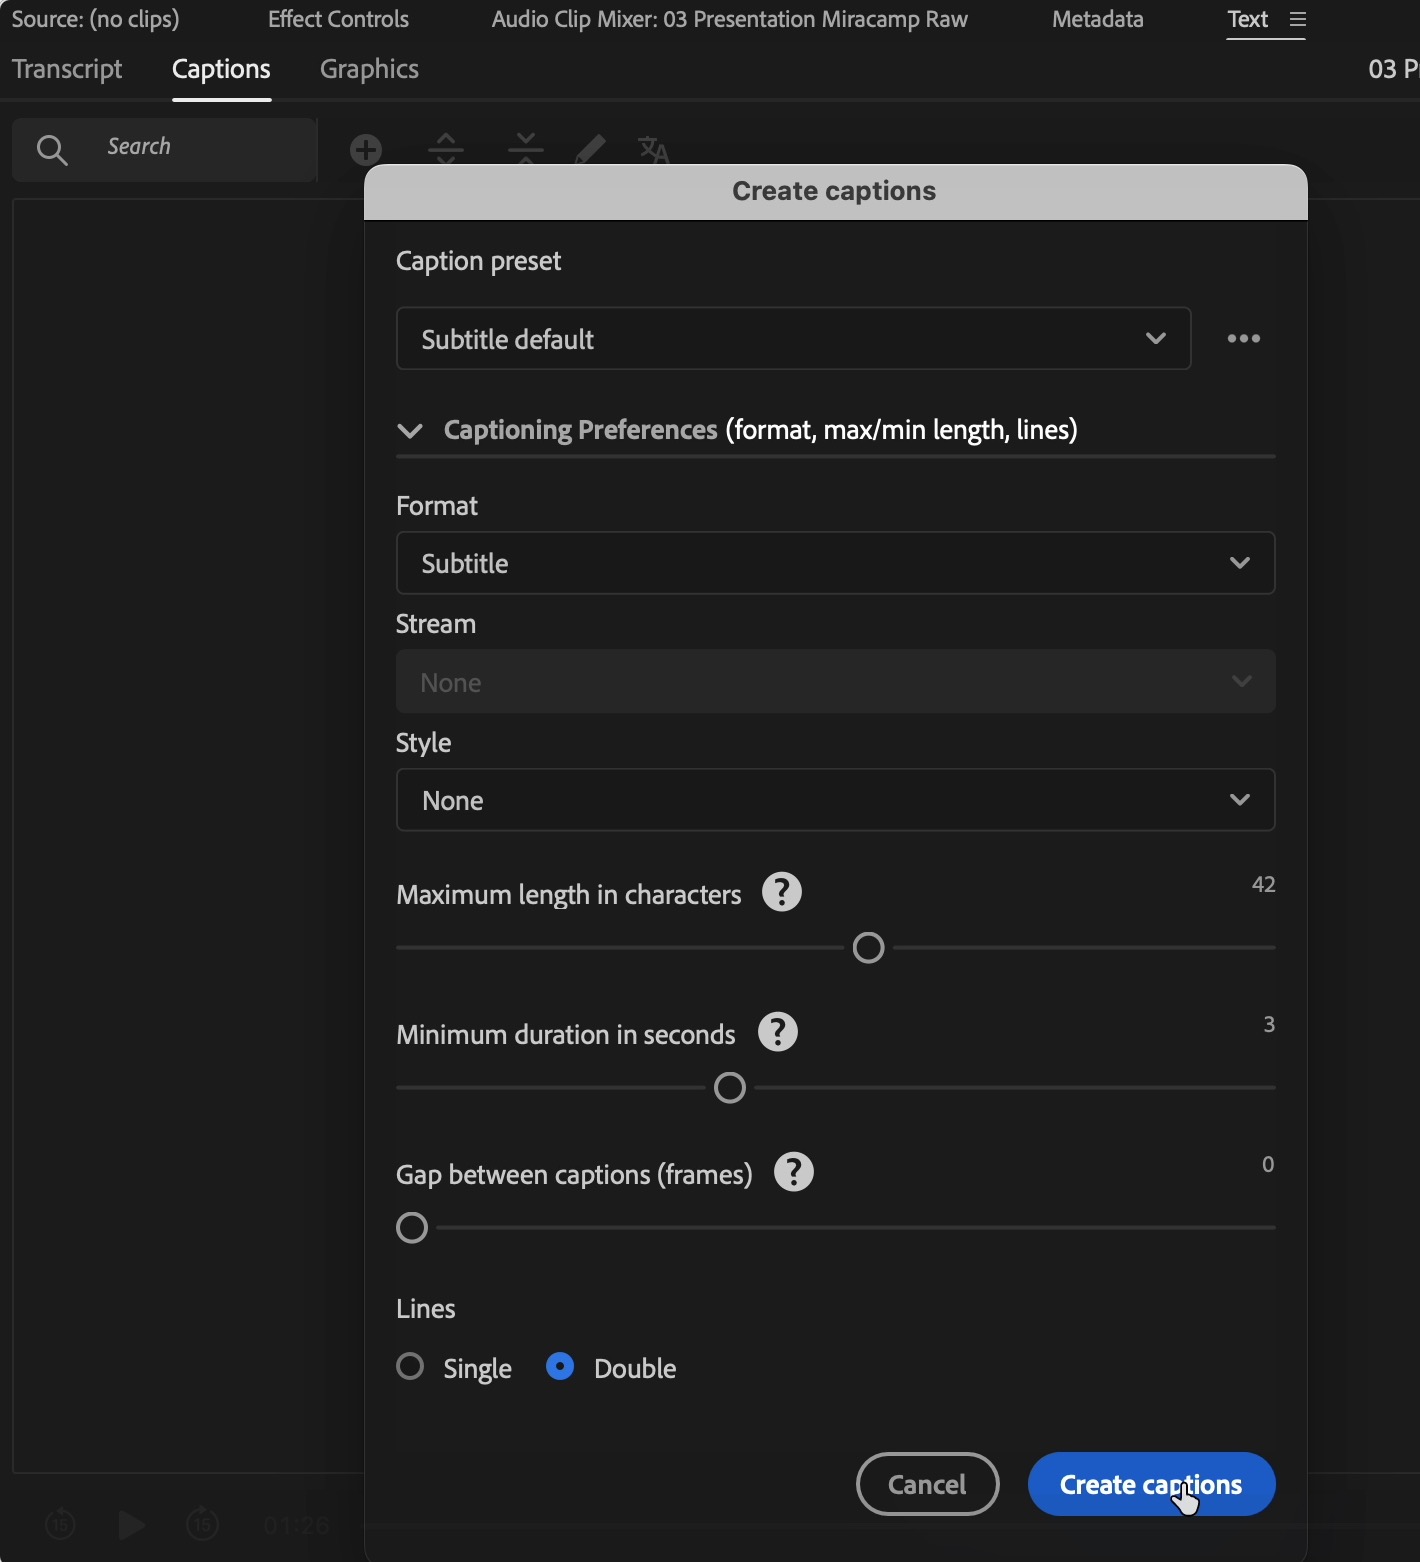Show help for Minimum duration in seconds

coord(778,1032)
